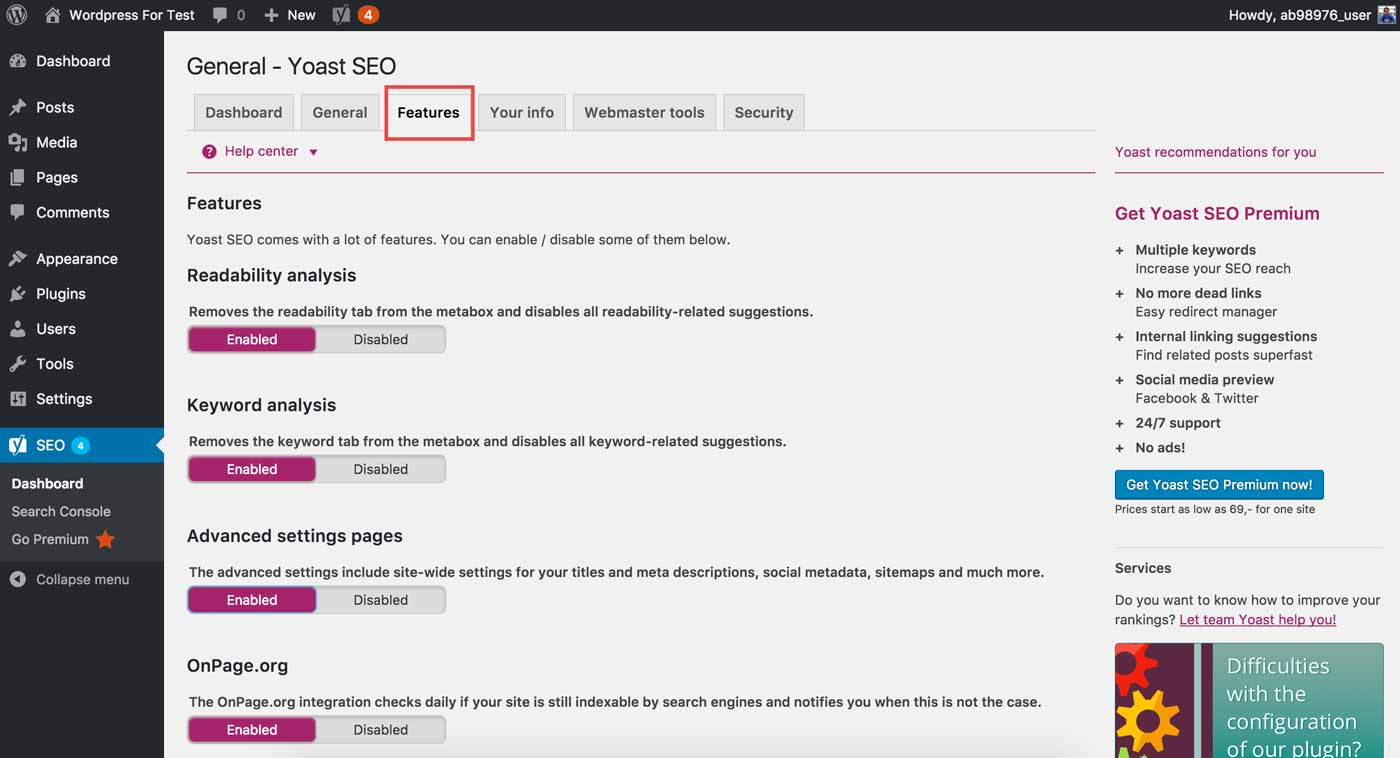Click the Help center question mark icon
Image resolution: width=1400 pixels, height=758 pixels.
click(x=209, y=151)
